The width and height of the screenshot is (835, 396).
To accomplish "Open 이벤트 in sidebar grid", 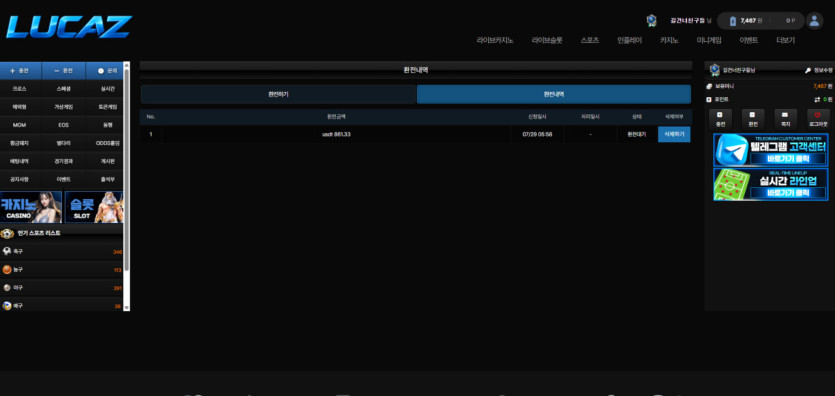I will [x=63, y=179].
